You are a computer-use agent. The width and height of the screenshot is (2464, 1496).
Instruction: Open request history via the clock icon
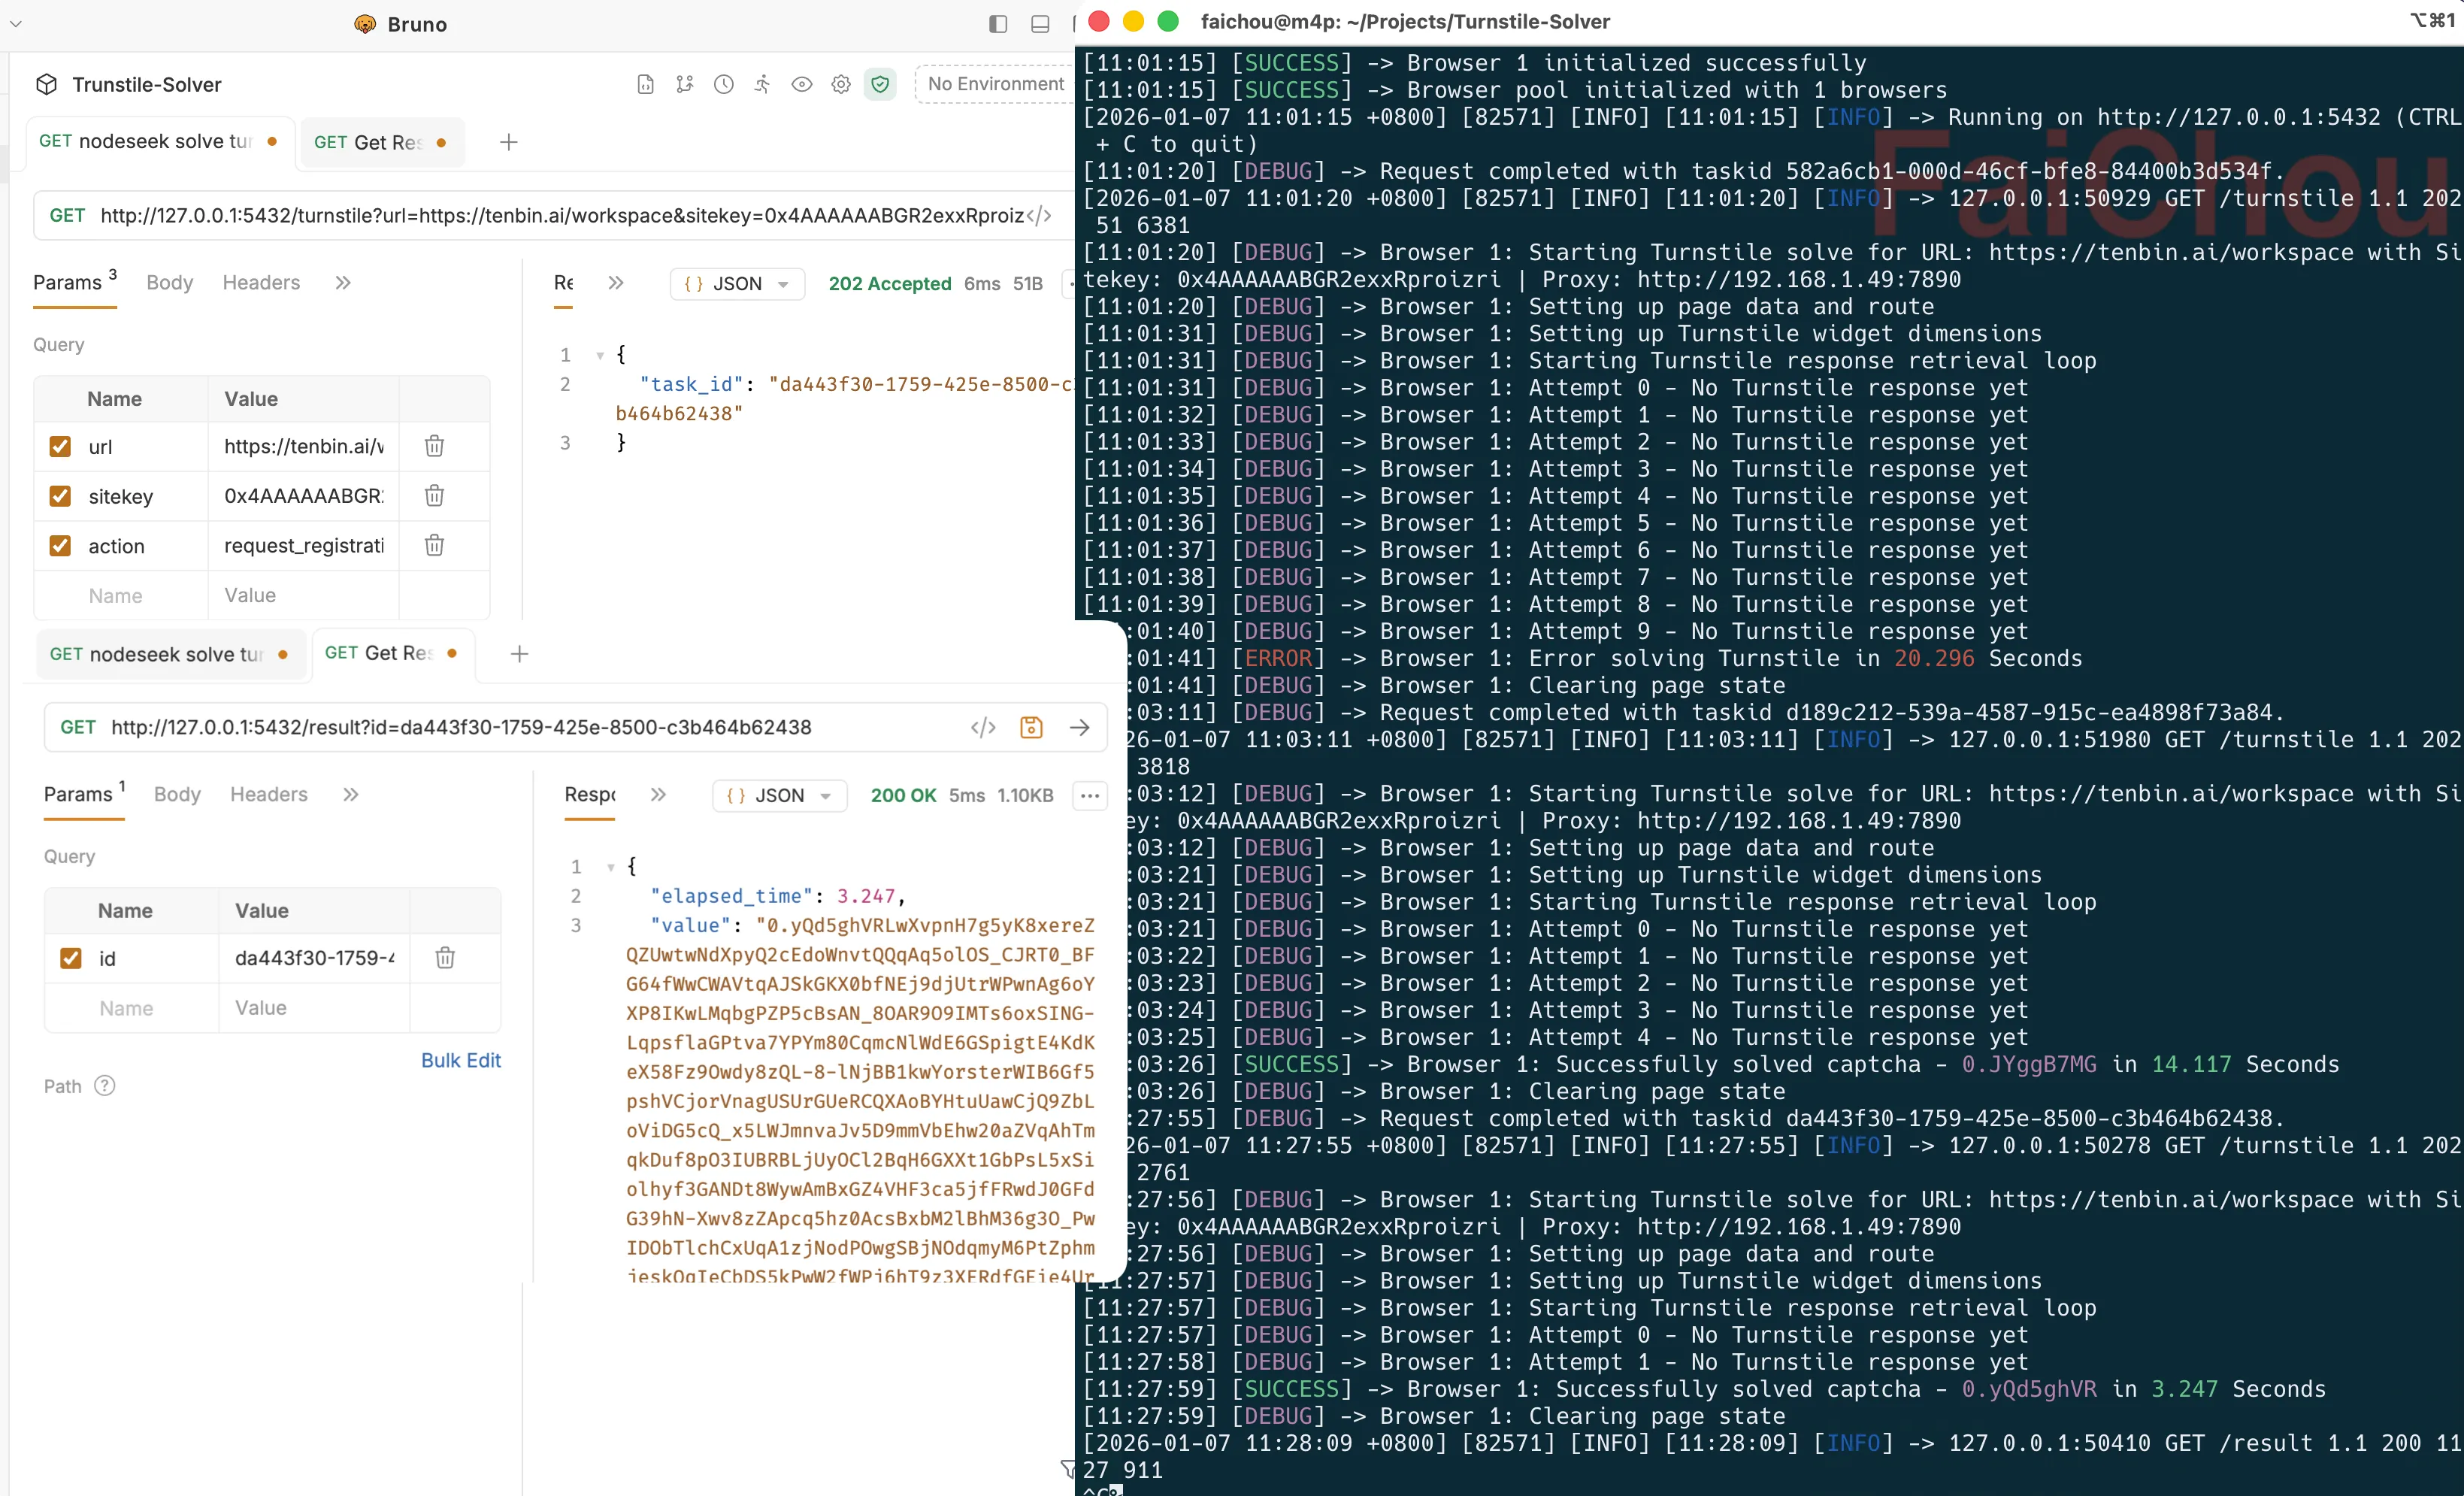(x=724, y=84)
